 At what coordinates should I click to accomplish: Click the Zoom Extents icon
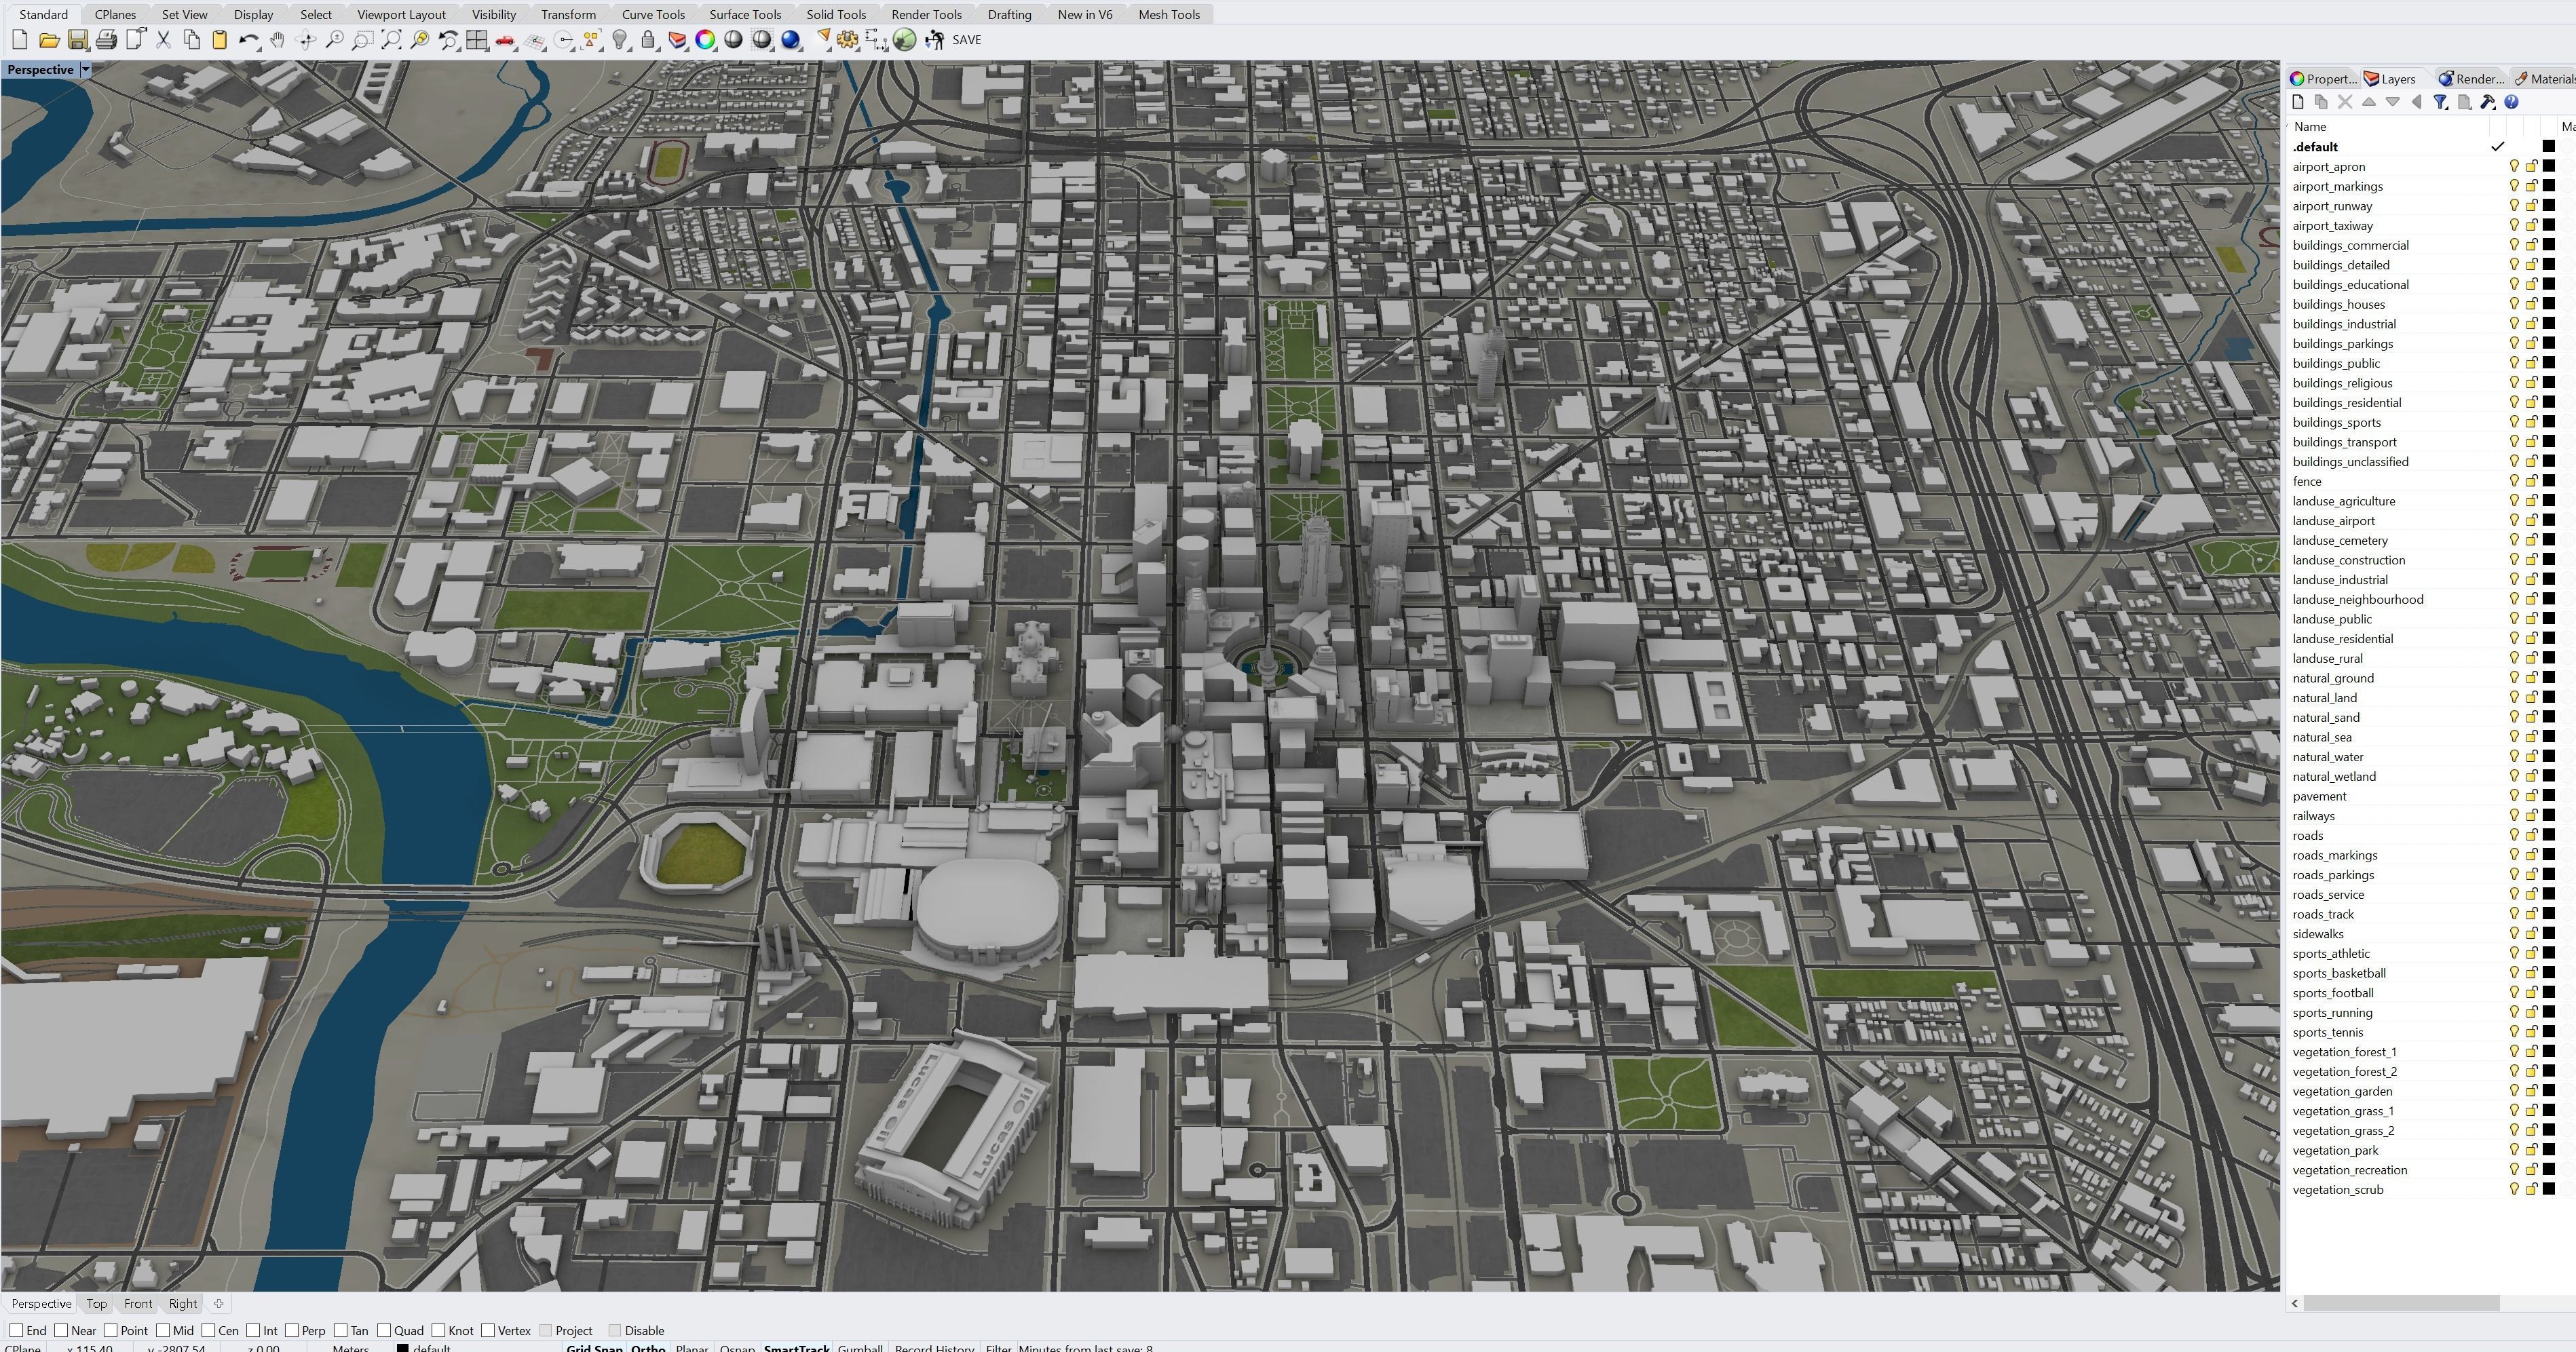pyautogui.click(x=392, y=40)
